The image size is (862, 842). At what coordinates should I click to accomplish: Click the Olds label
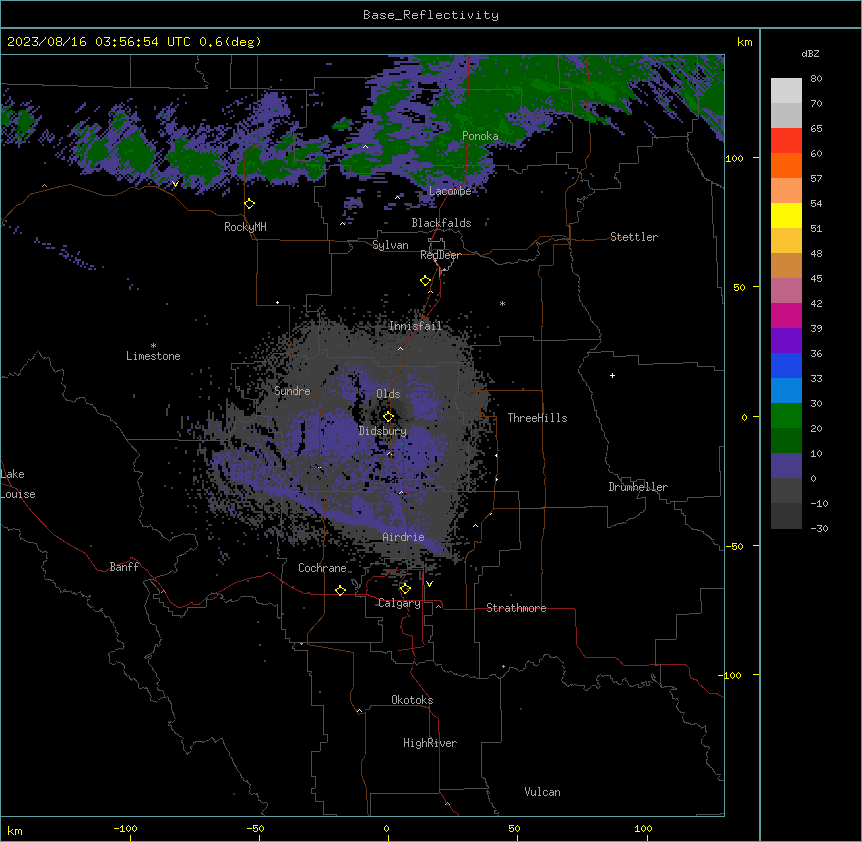[x=388, y=394]
